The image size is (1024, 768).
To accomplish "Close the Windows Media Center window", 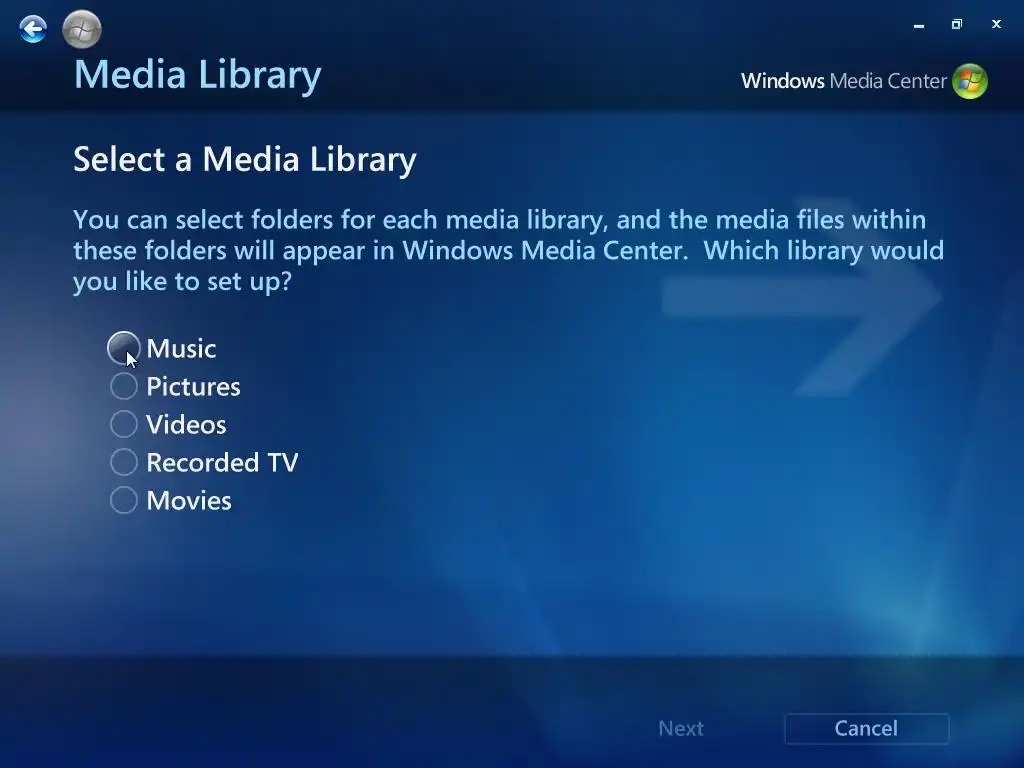I will click(996, 24).
